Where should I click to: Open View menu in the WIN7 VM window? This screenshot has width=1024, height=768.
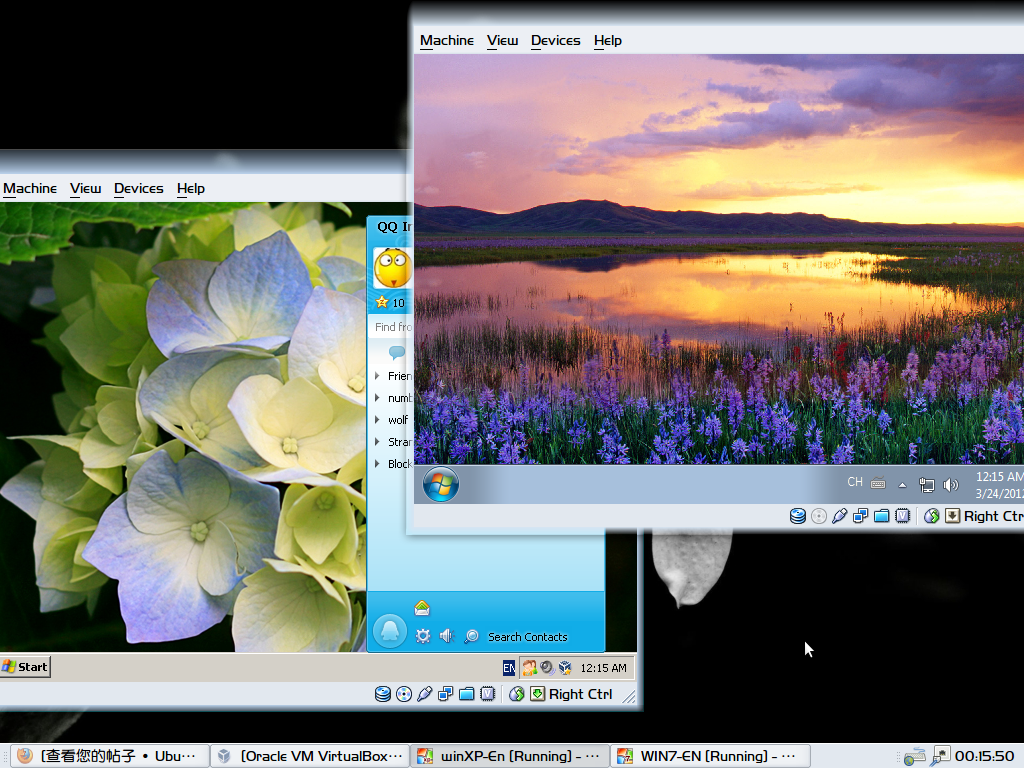tap(502, 40)
